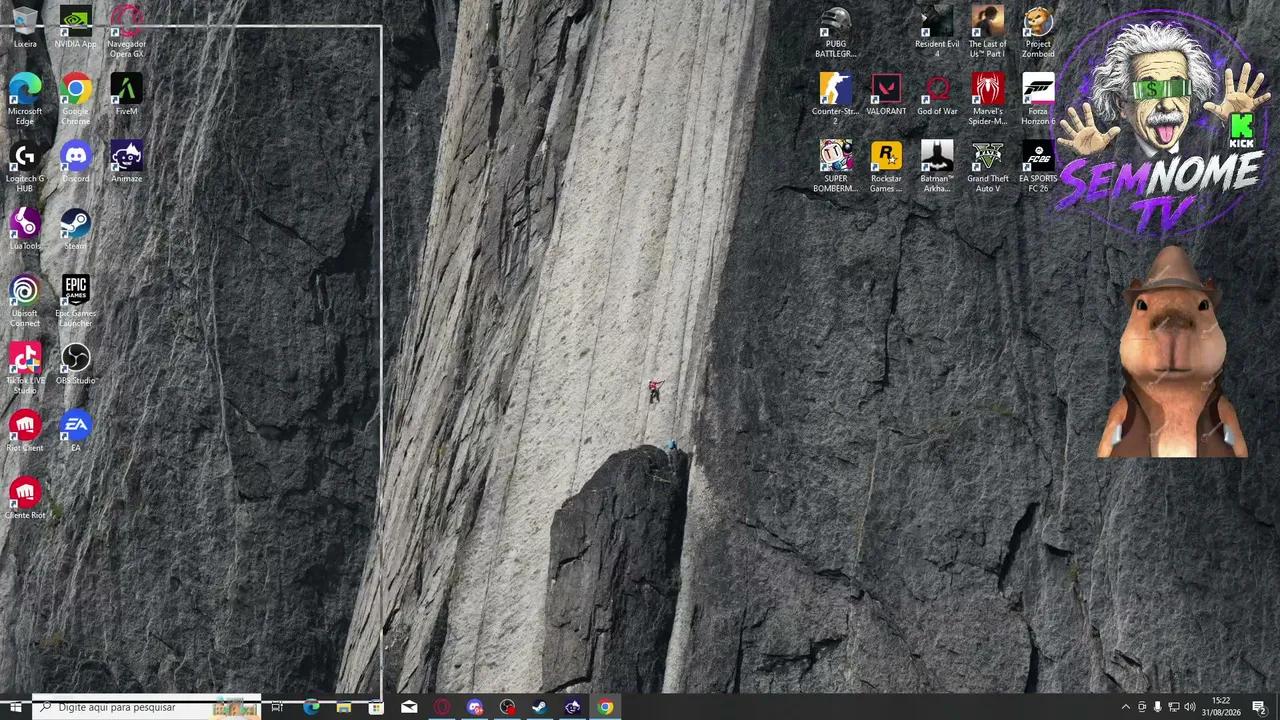1280x720 pixels.
Task: Select the Resident Evil 4 shortcut
Action: pyautogui.click(x=937, y=32)
